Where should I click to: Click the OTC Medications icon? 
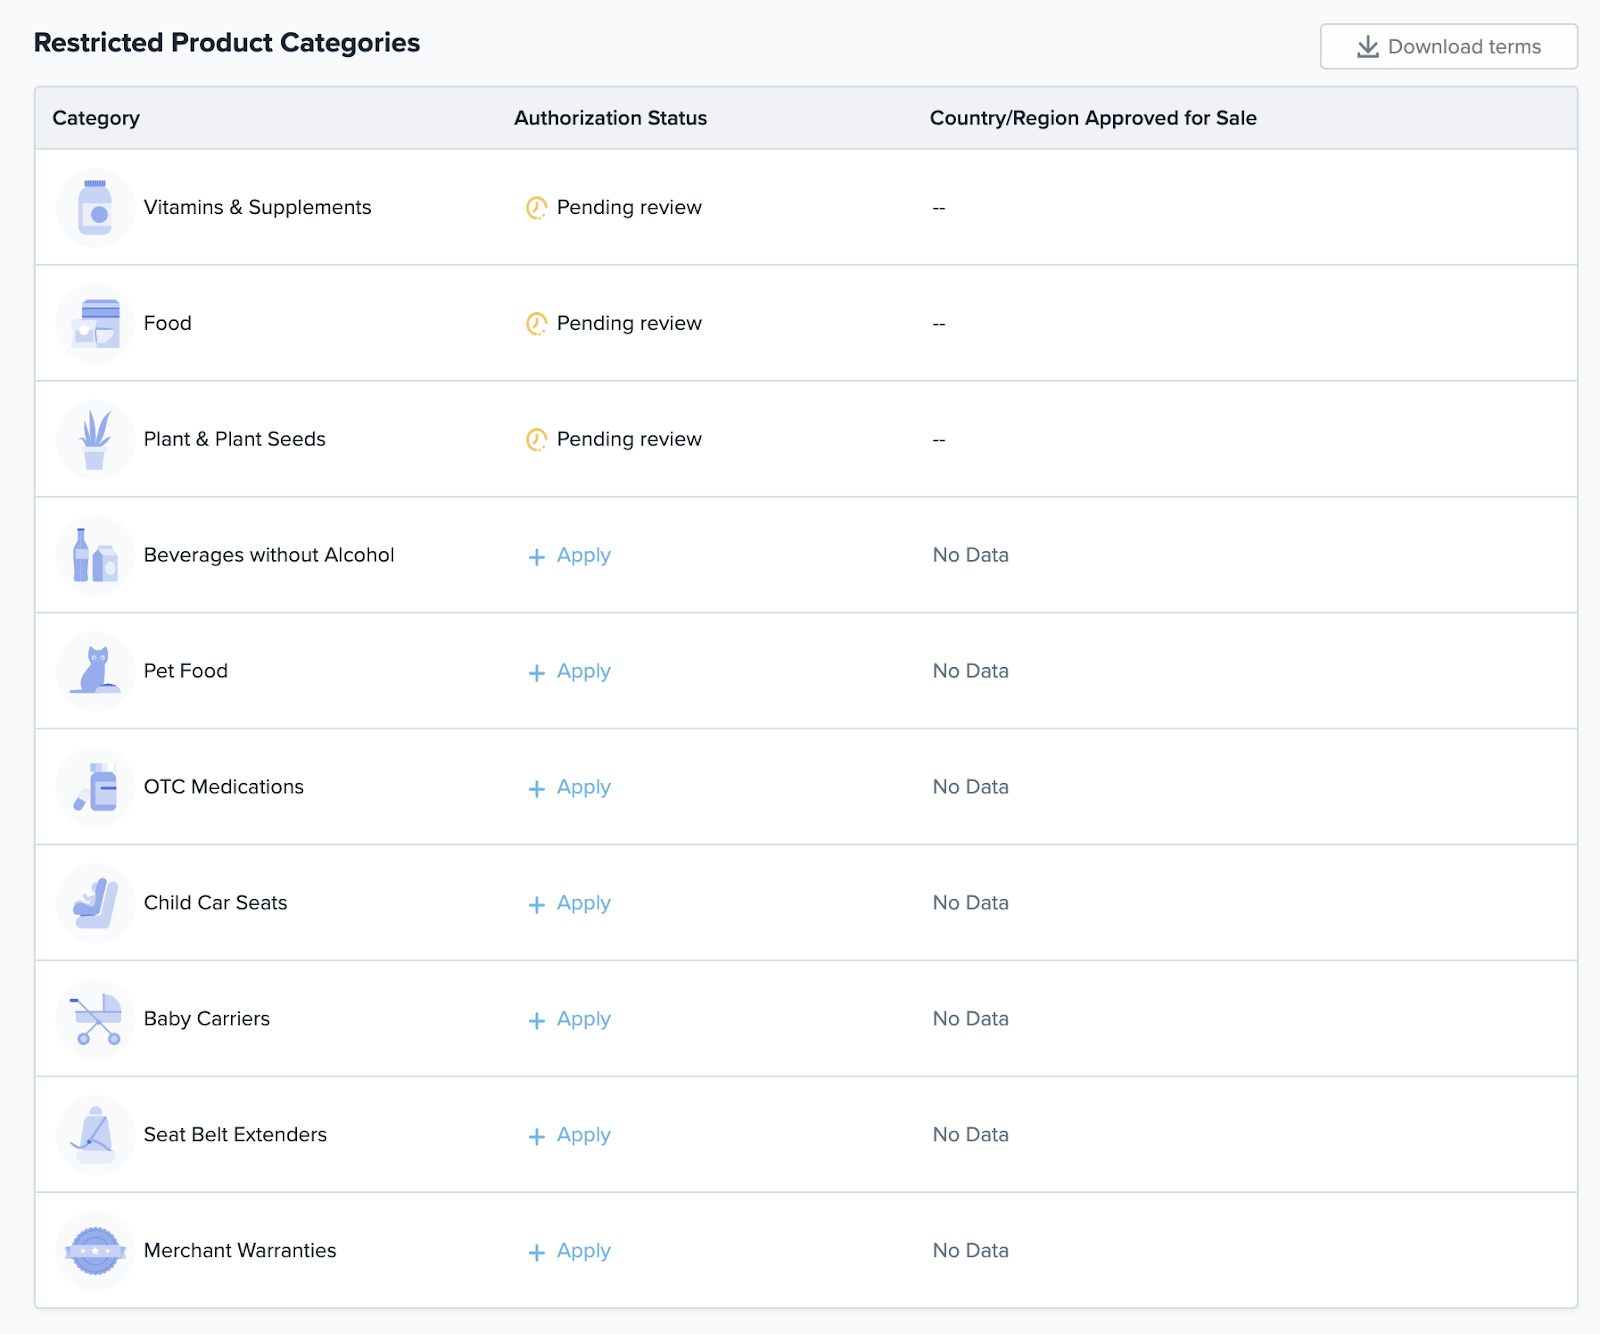(95, 788)
